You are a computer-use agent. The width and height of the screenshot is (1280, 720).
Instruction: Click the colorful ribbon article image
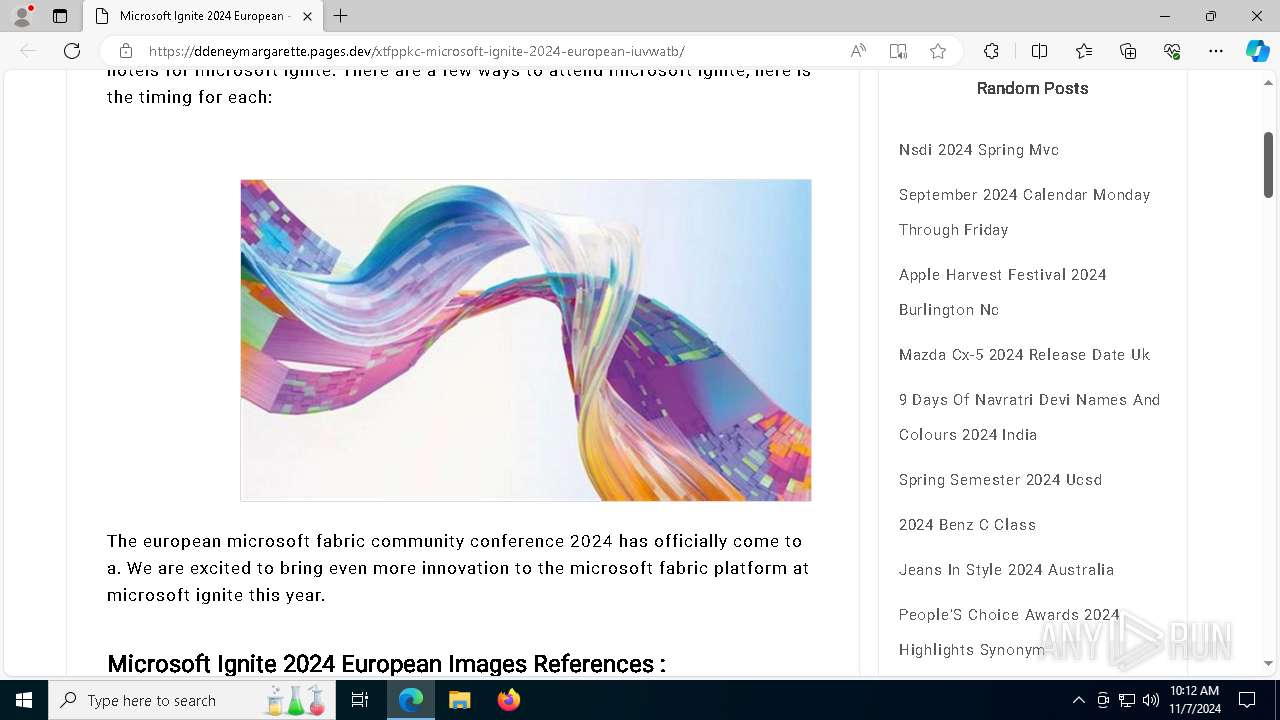point(526,340)
